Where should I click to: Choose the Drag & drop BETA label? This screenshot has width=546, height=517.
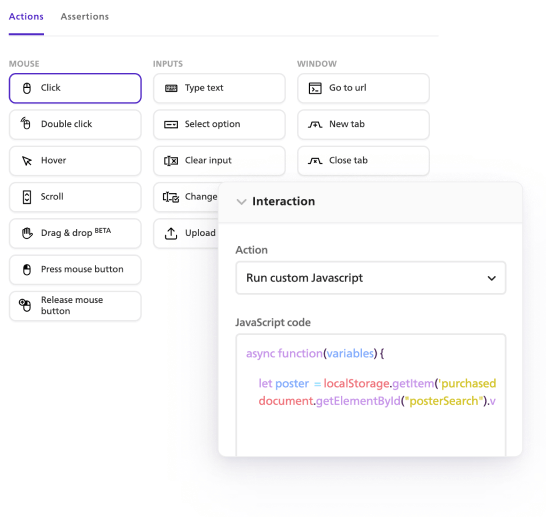coord(76,232)
